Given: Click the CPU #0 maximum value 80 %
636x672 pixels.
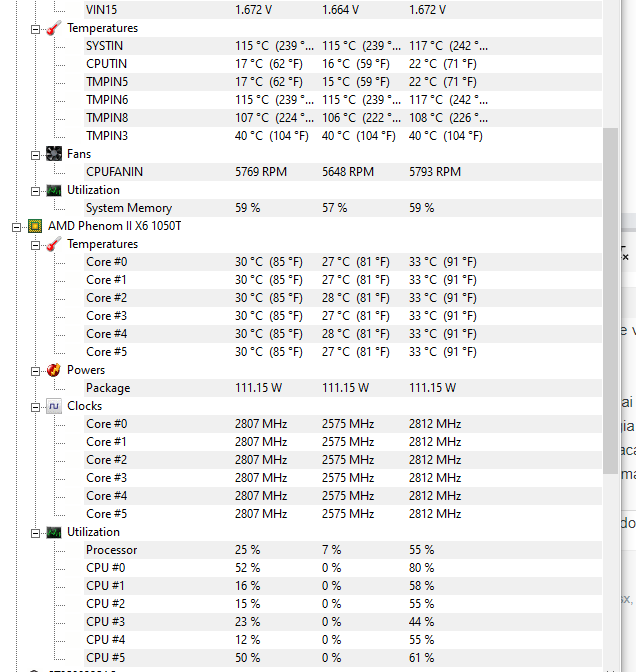Looking at the screenshot, I should [421, 568].
